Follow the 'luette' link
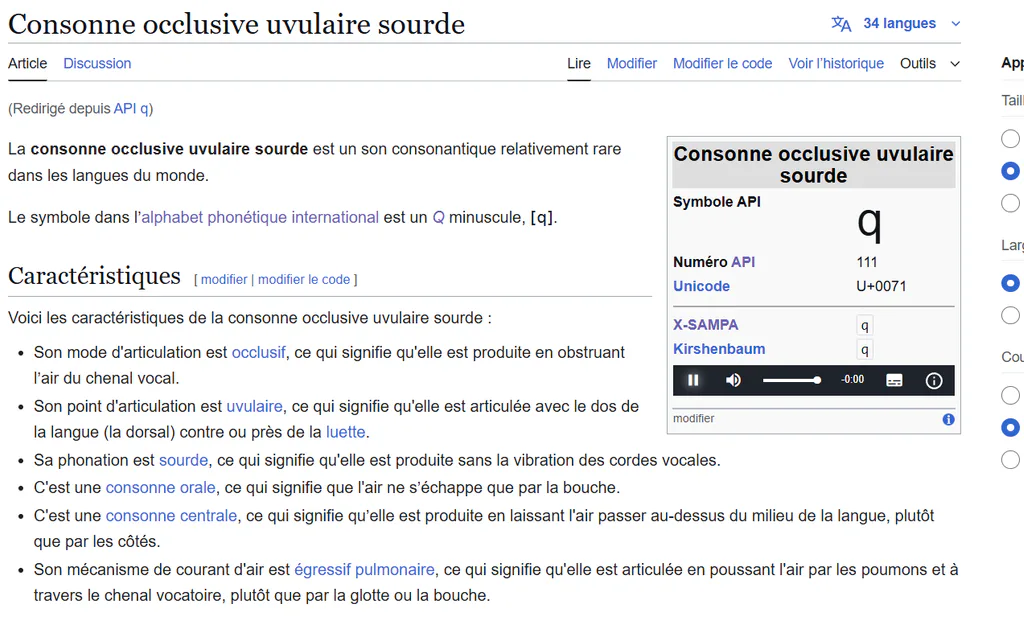The width and height of the screenshot is (1024, 629). pyautogui.click(x=345, y=432)
